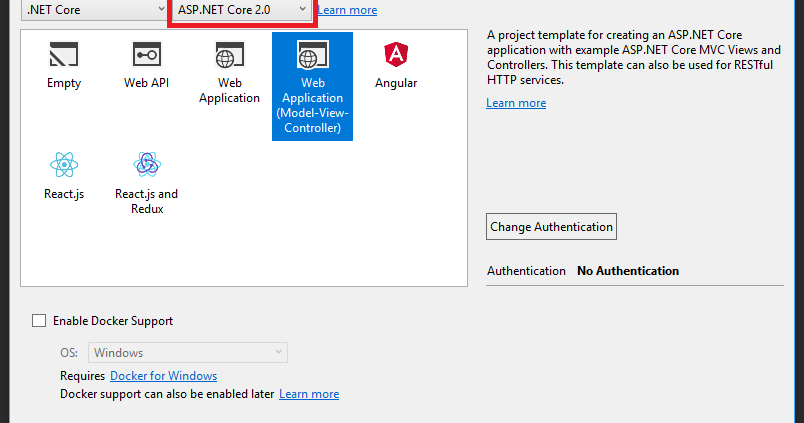Click the template description paragraph

(634, 57)
